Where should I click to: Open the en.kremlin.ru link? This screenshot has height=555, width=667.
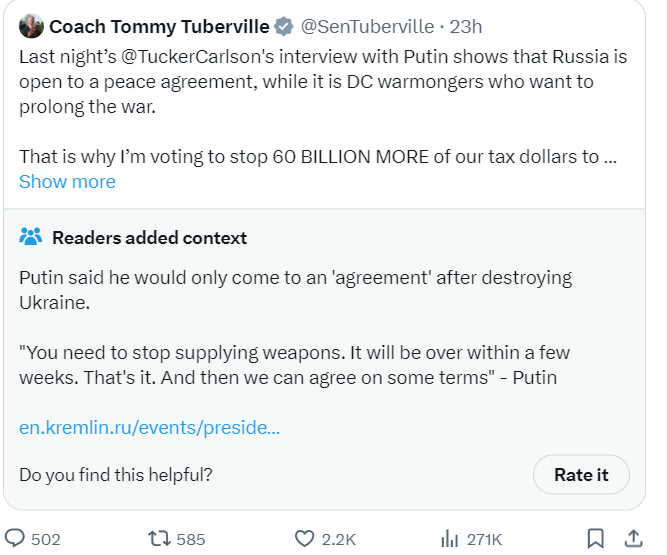pyautogui.click(x=149, y=428)
